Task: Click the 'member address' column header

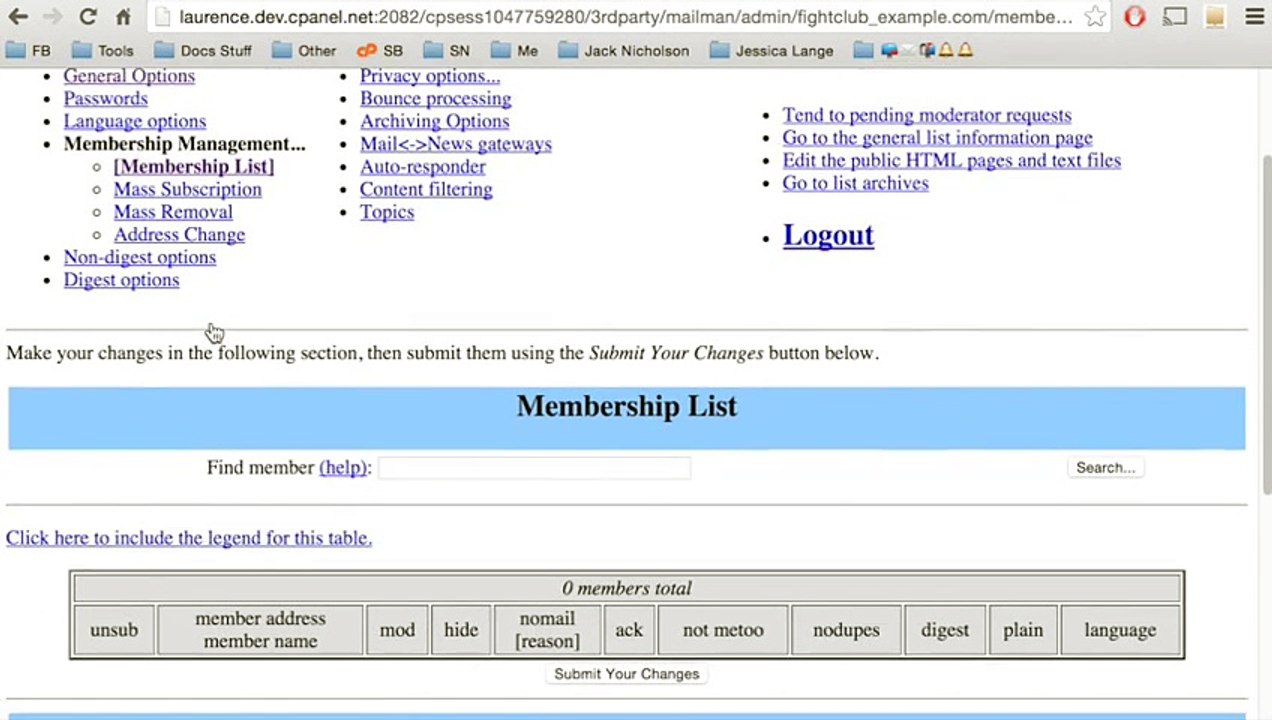Action: click(260, 630)
